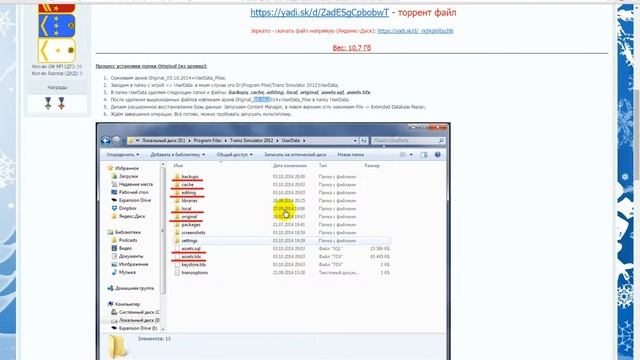
Task: Open Рабочий стол in the sidebar
Action: click(130, 192)
